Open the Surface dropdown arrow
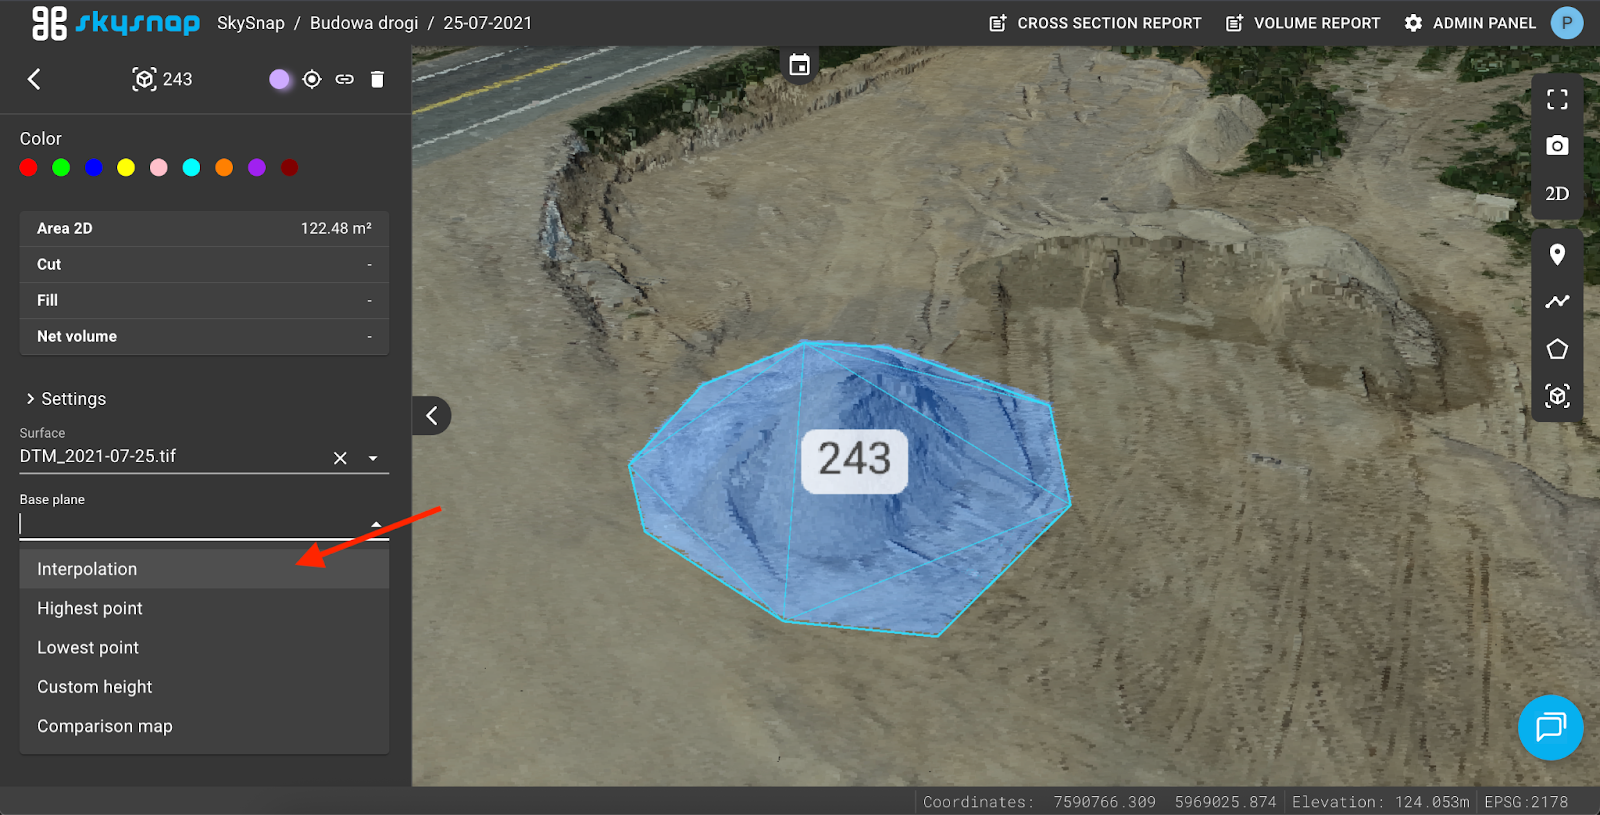 [373, 458]
